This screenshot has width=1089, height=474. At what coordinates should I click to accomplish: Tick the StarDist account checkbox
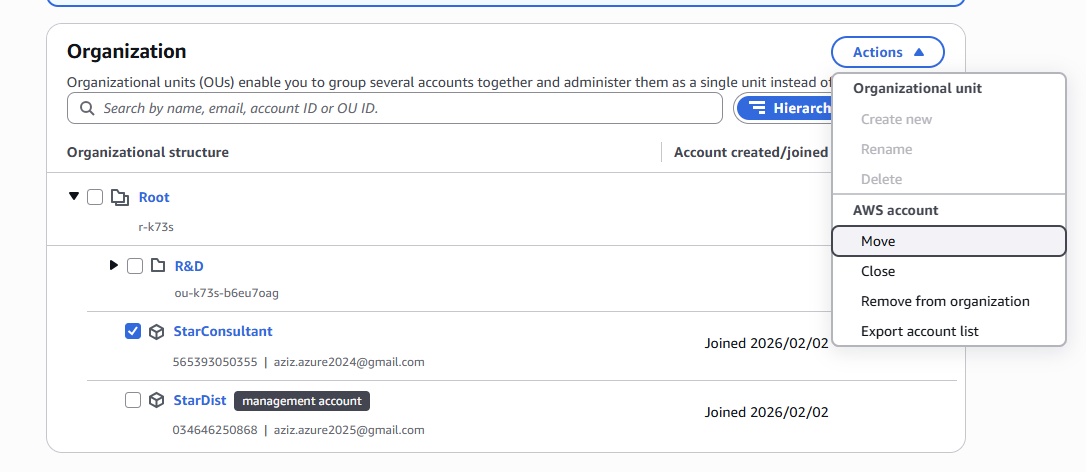tap(133, 400)
